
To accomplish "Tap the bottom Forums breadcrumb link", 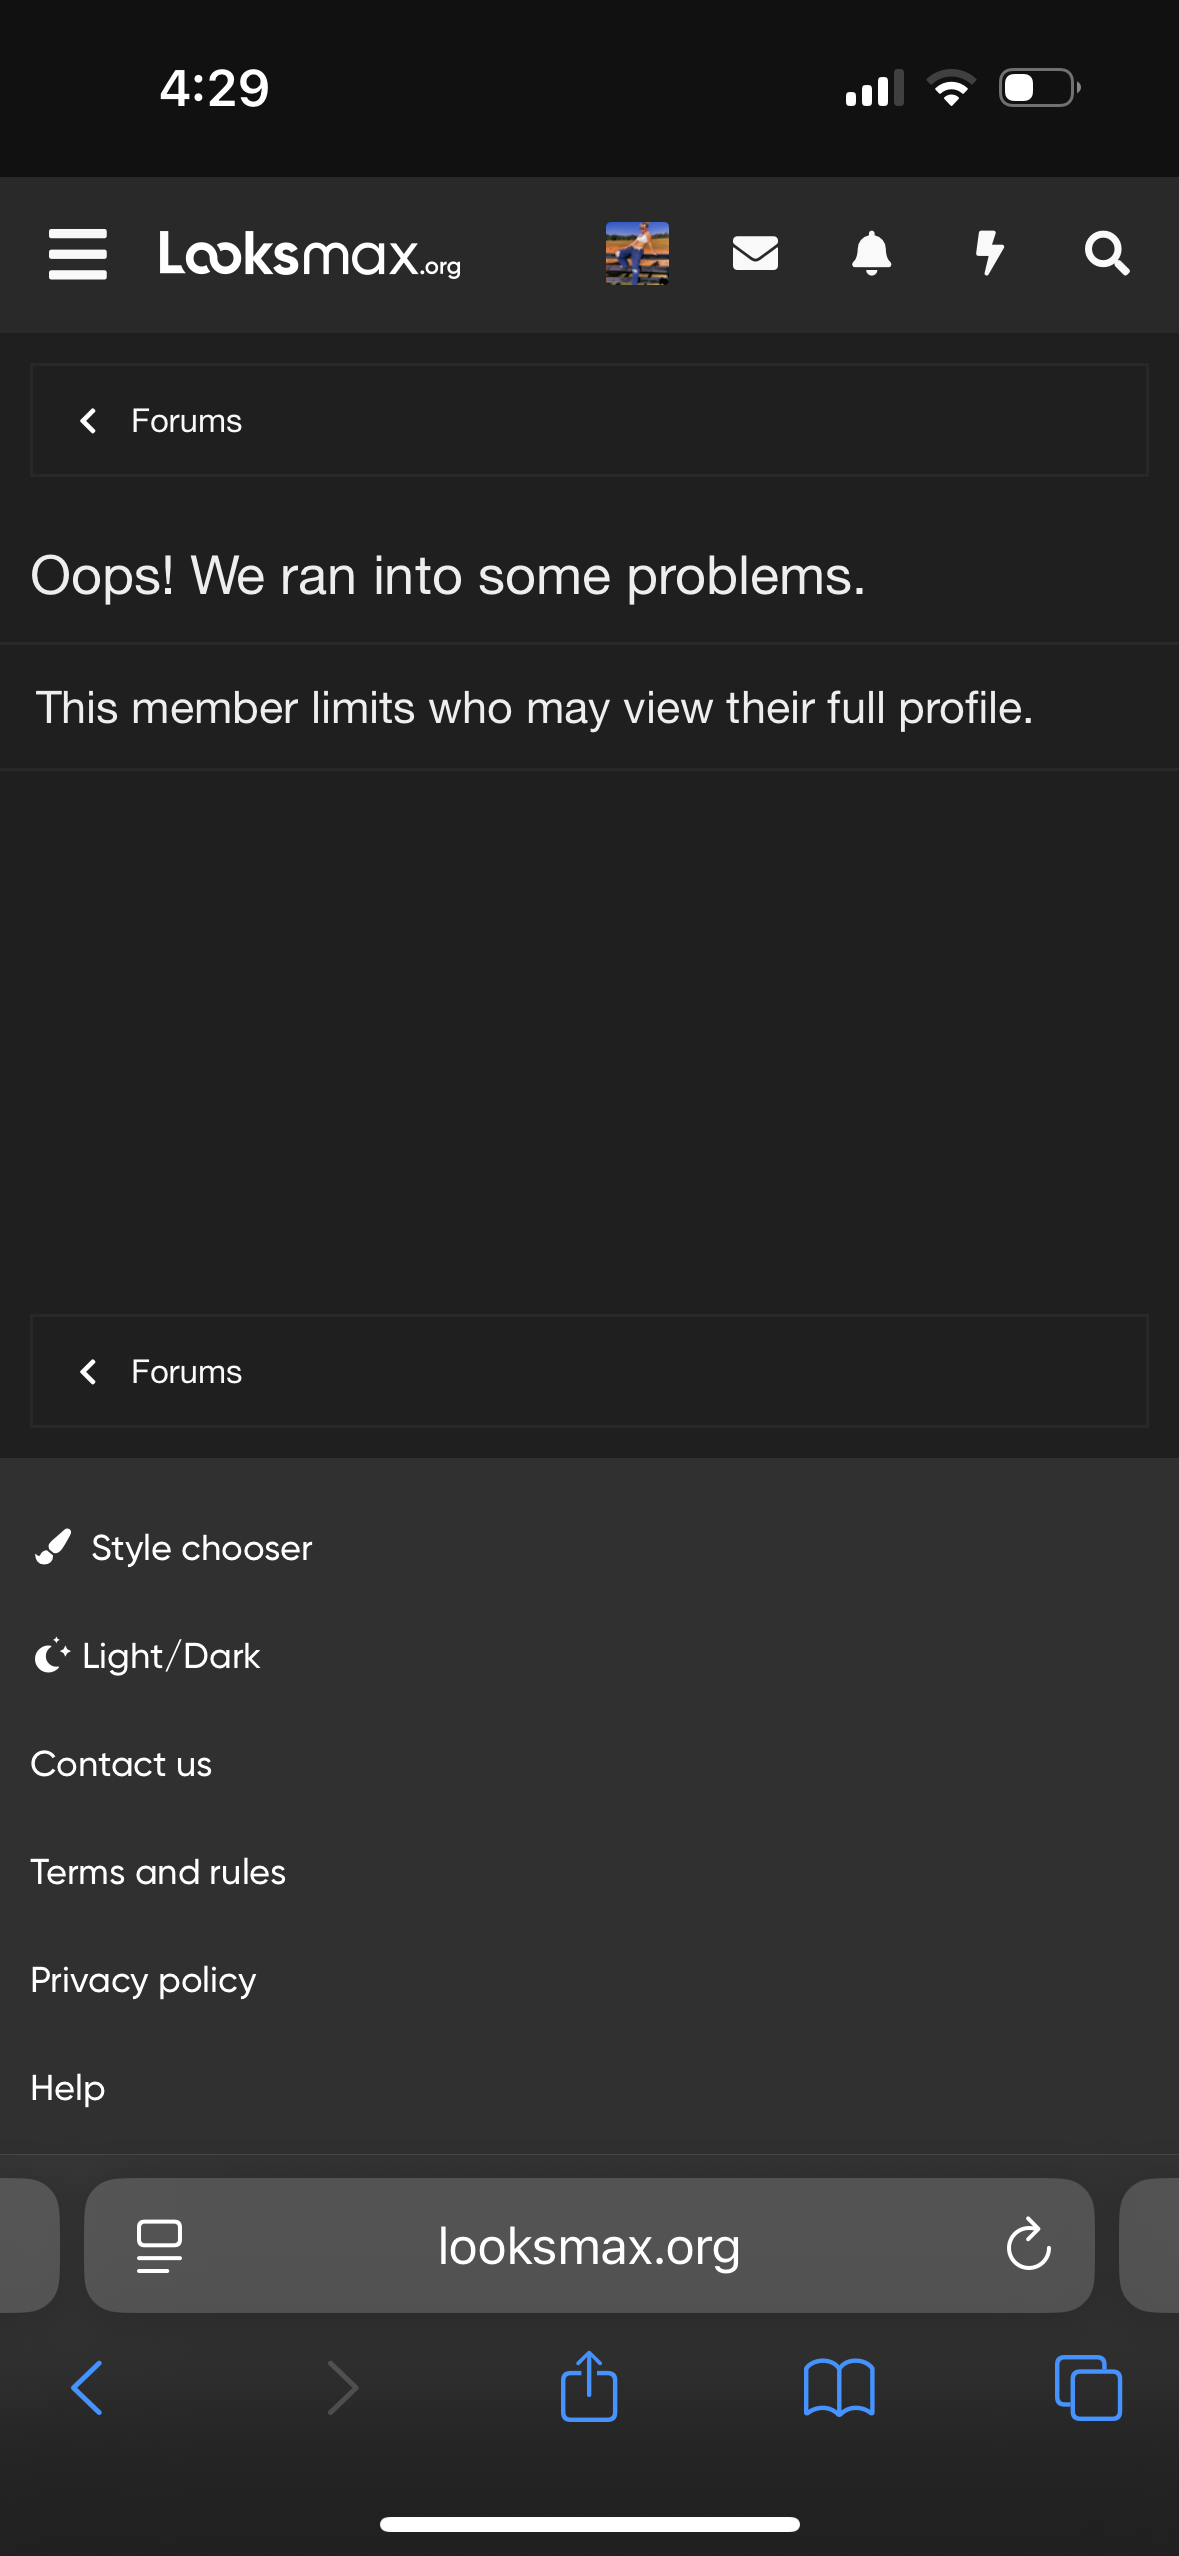I will [x=186, y=1372].
